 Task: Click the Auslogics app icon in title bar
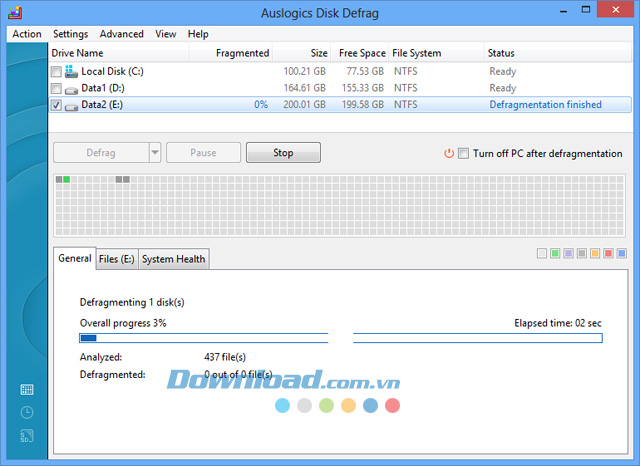point(15,13)
